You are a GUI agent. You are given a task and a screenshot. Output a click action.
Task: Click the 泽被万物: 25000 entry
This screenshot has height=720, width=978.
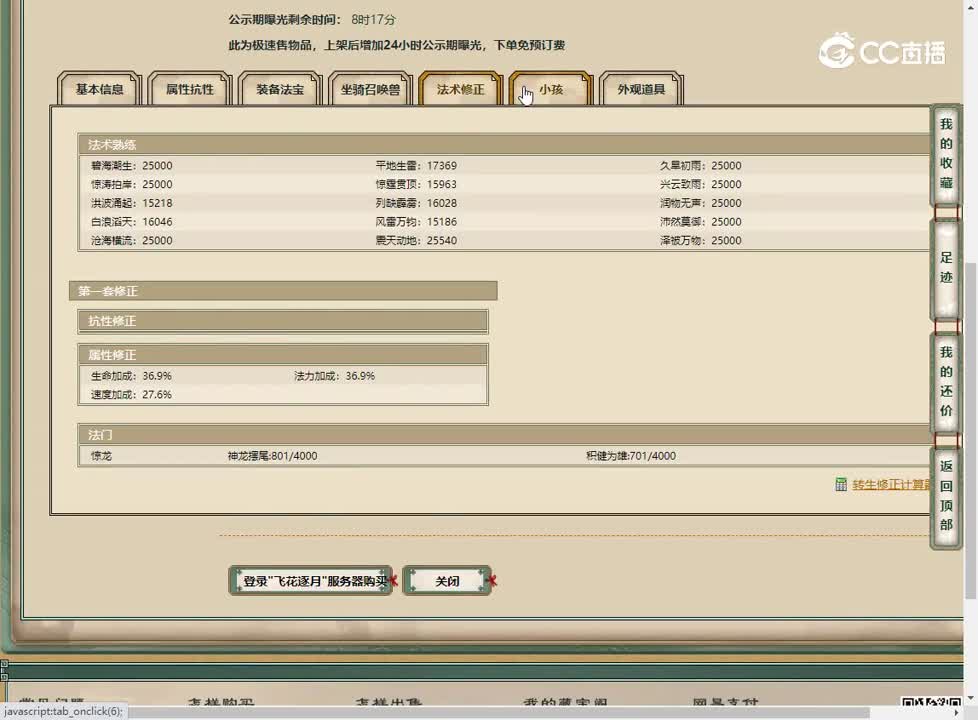coord(701,240)
